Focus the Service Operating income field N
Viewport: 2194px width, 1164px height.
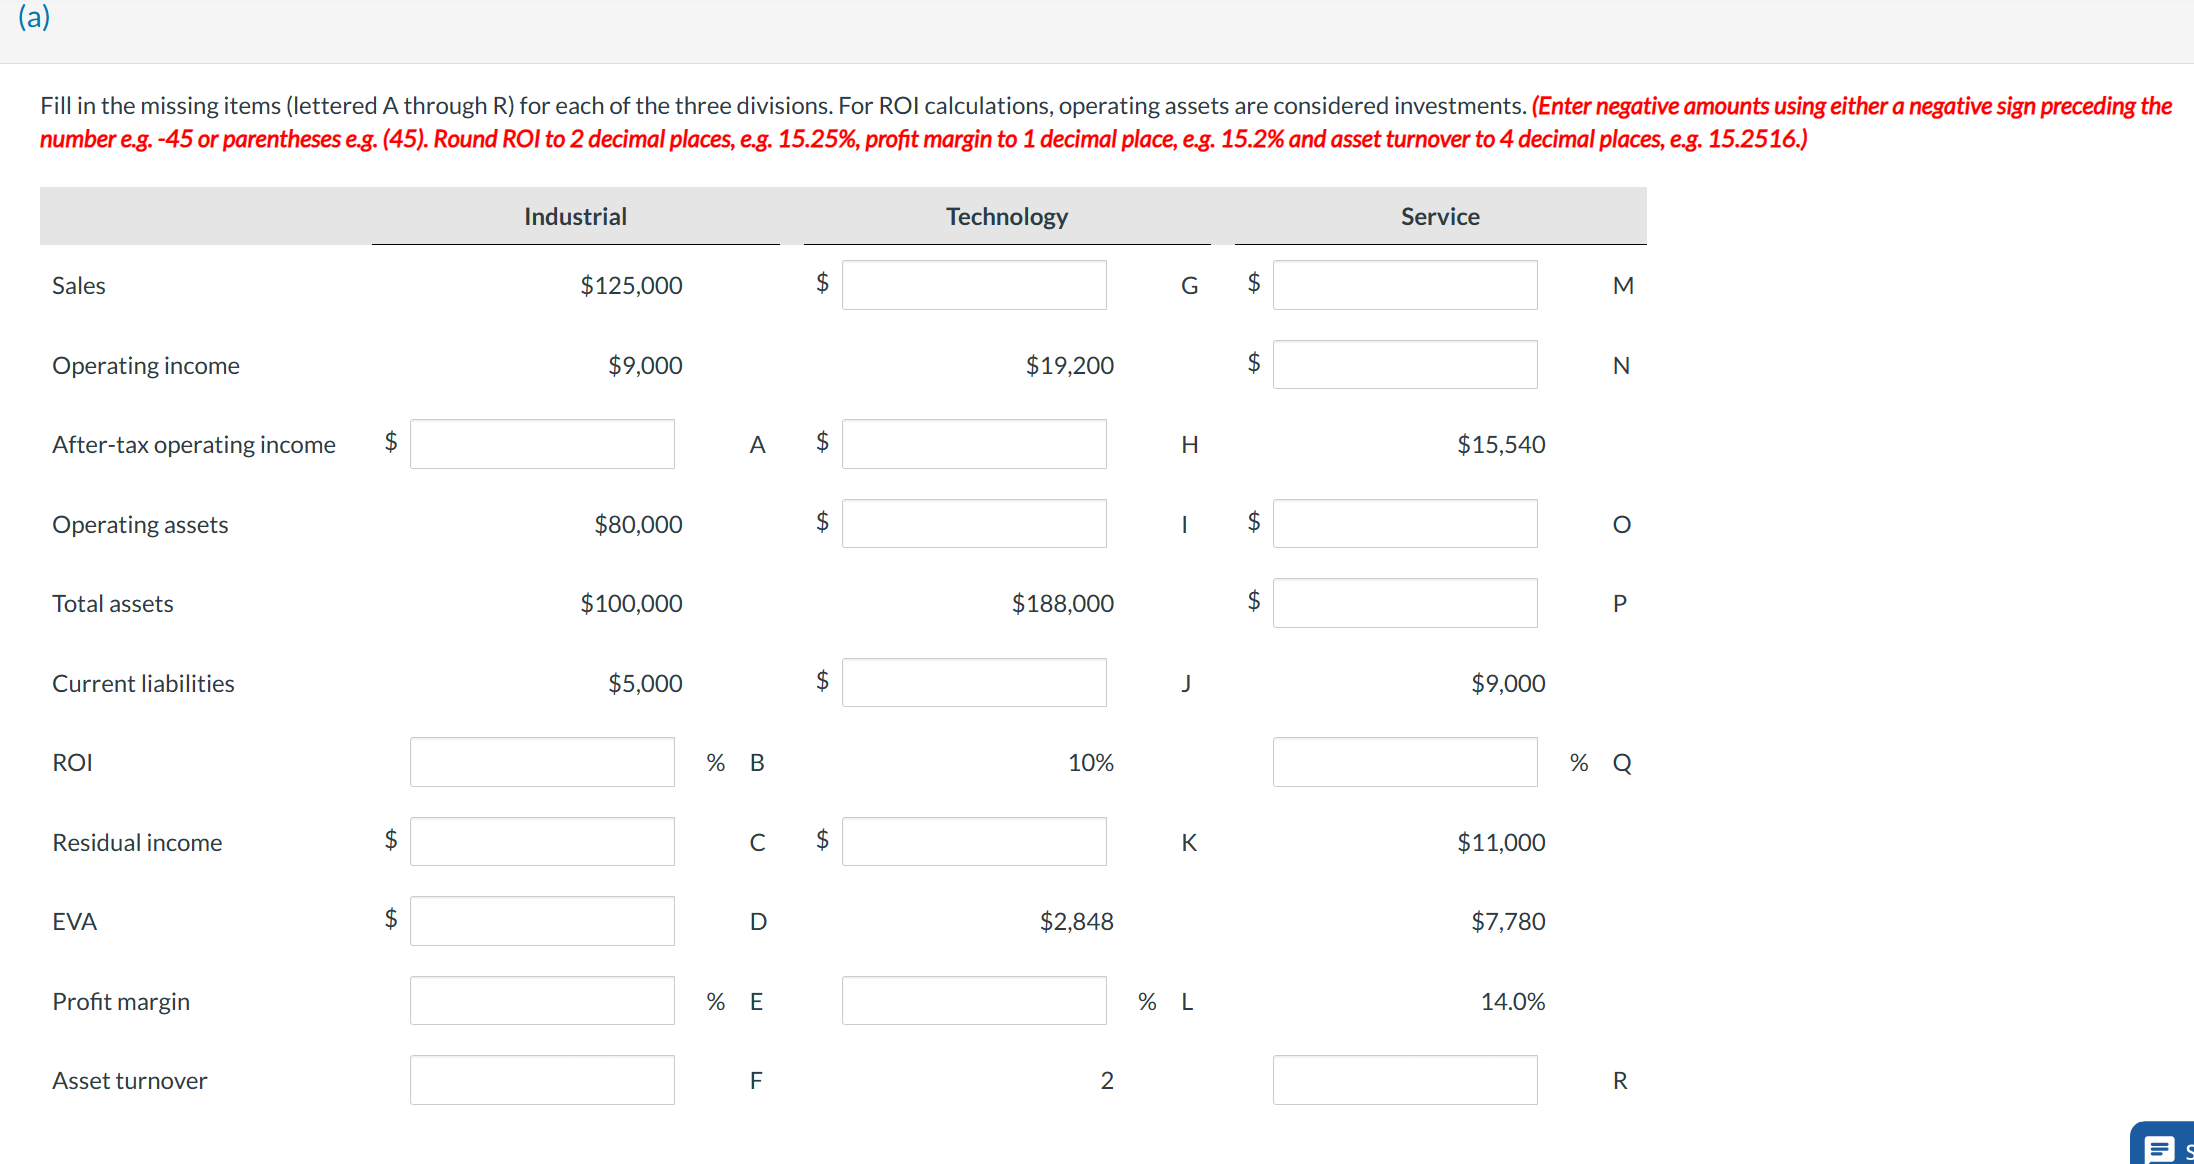tap(1405, 365)
